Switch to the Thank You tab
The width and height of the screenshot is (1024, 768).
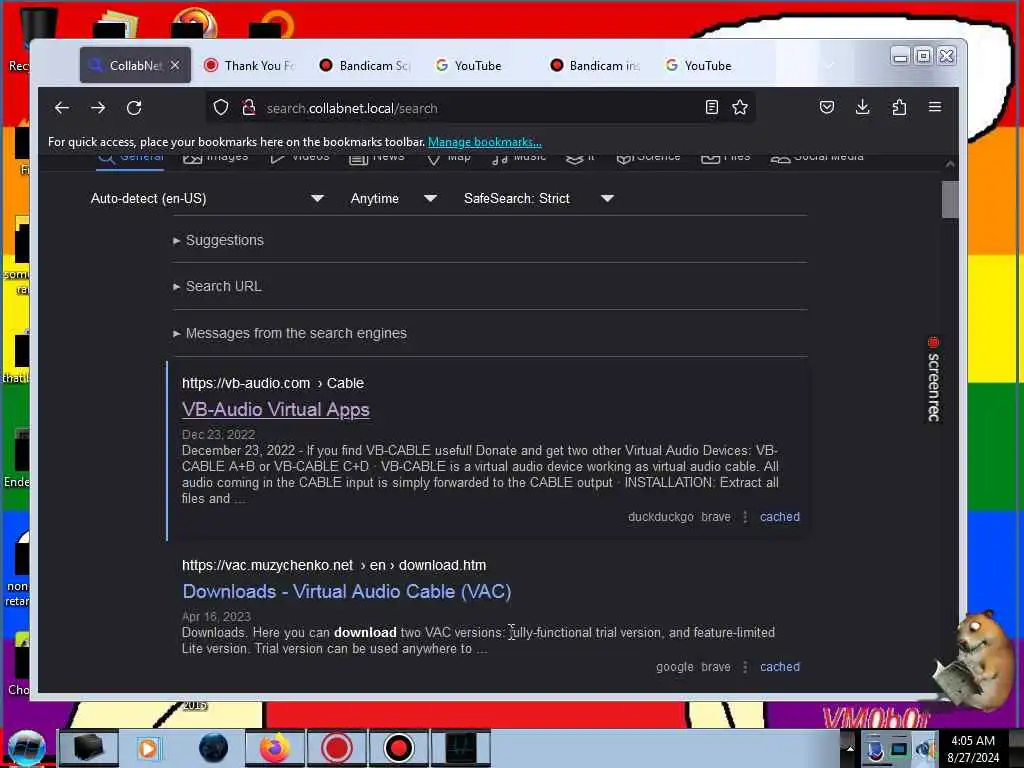click(249, 65)
